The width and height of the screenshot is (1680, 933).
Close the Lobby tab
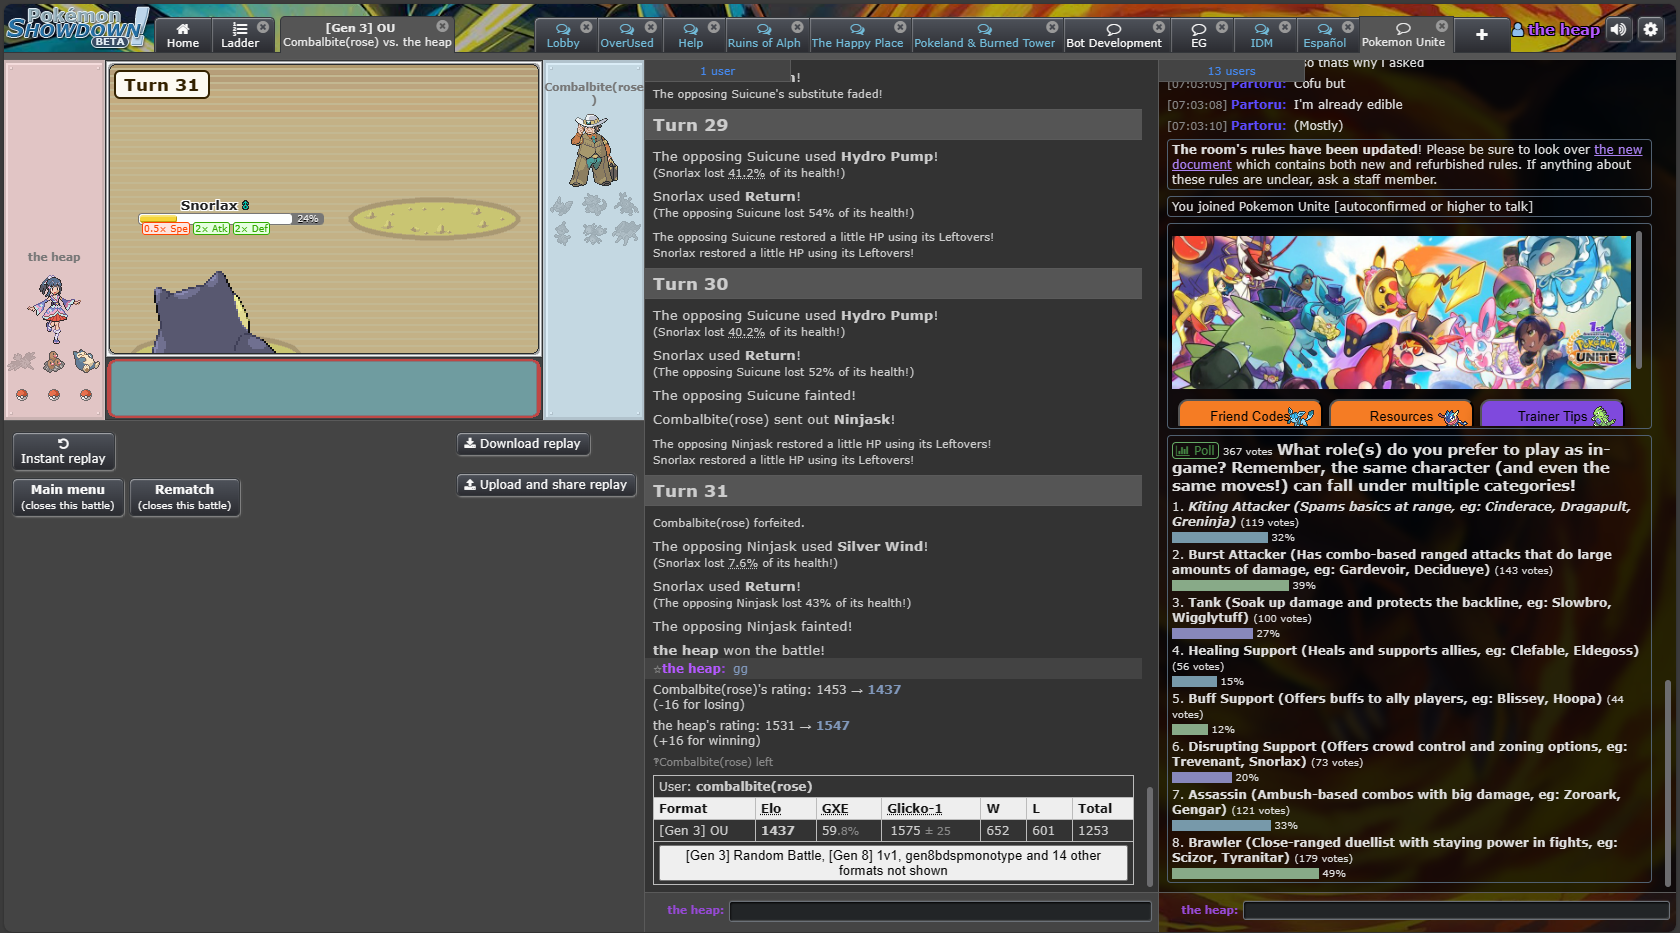coord(586,27)
